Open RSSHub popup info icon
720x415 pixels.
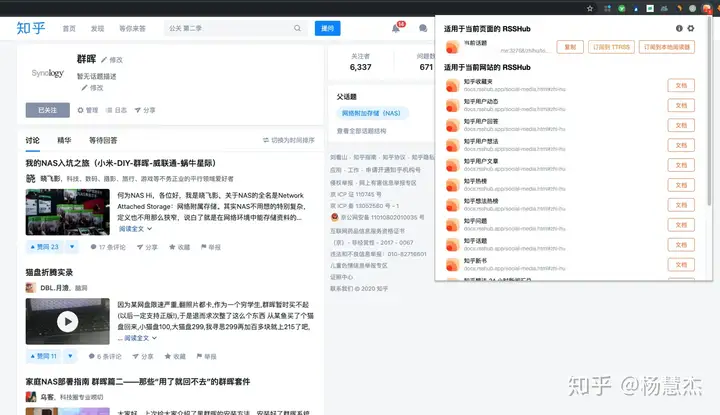pos(679,28)
